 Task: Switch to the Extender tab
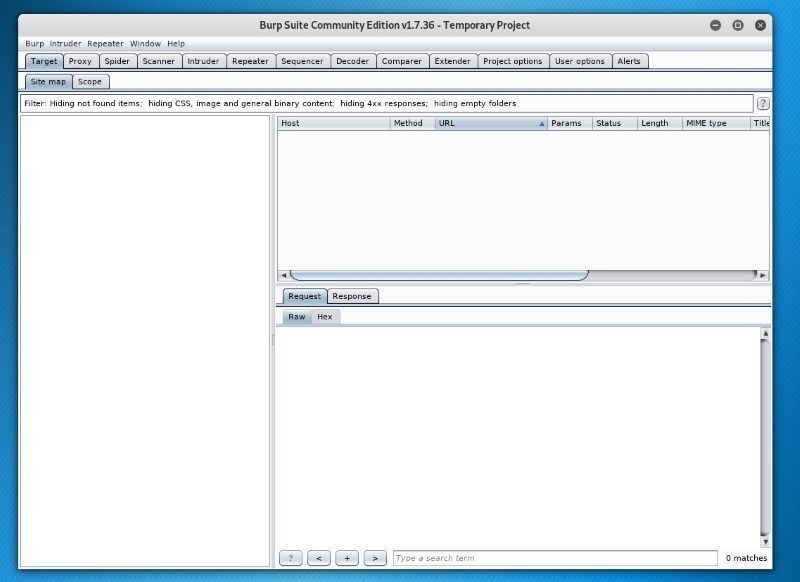pos(453,61)
